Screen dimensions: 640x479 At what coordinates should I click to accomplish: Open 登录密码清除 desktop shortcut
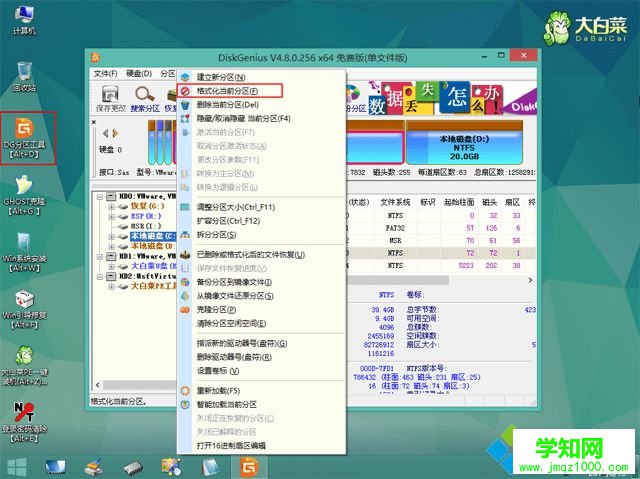click(24, 423)
